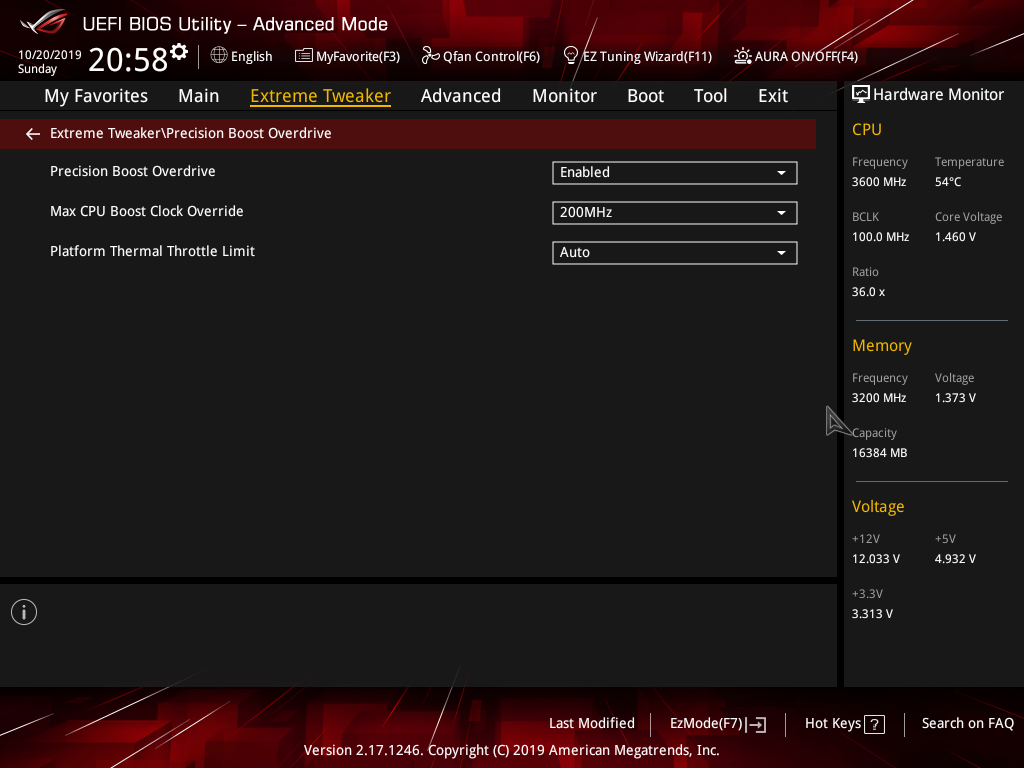Click the globe language icon
This screenshot has width=1024, height=768.
(x=219, y=56)
